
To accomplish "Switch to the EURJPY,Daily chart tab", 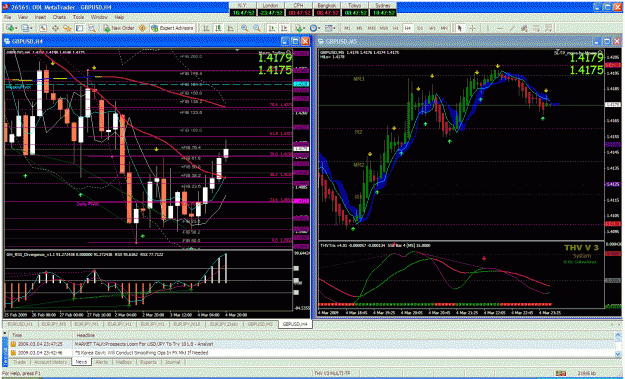I will [x=224, y=324].
